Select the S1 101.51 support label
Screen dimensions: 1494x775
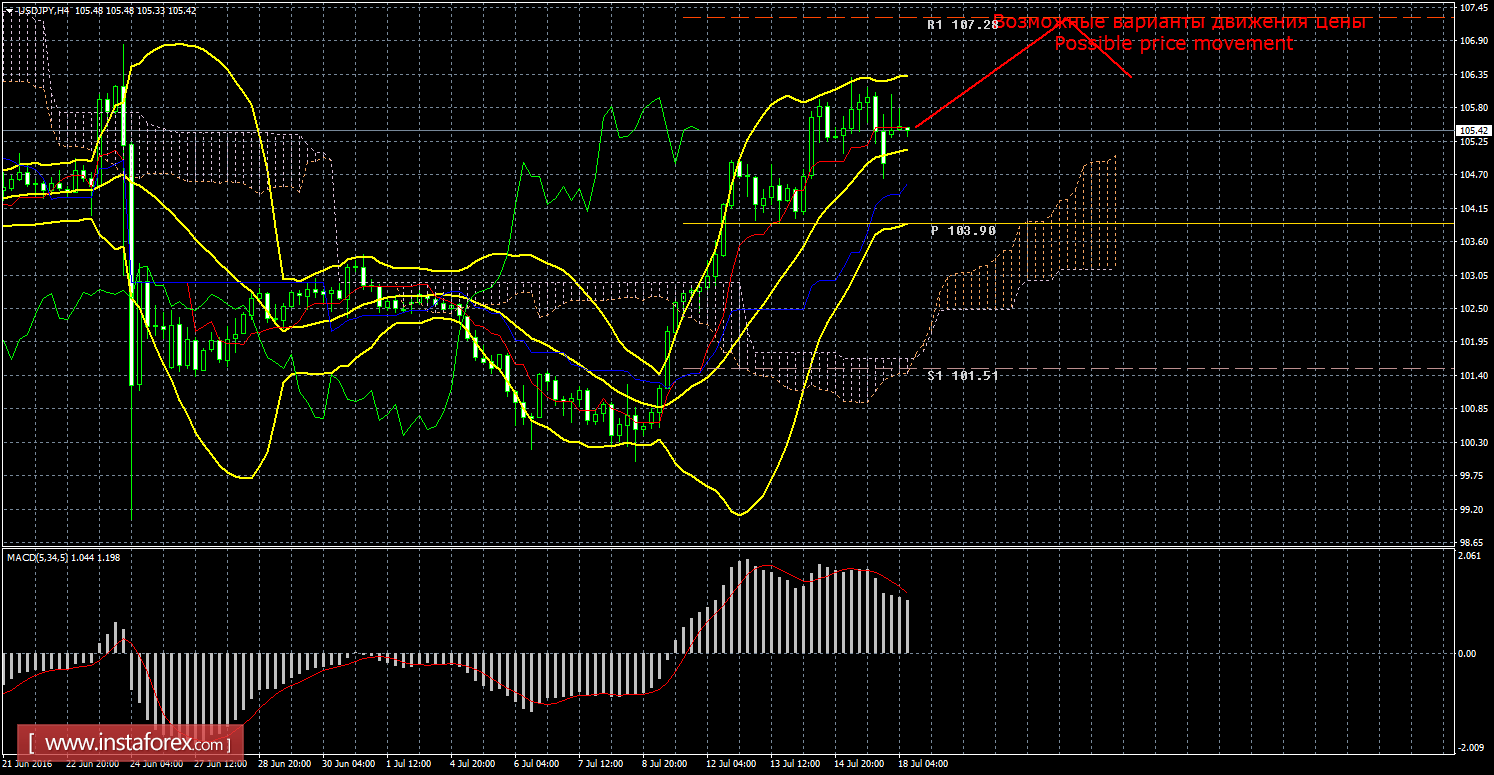pyautogui.click(x=963, y=376)
